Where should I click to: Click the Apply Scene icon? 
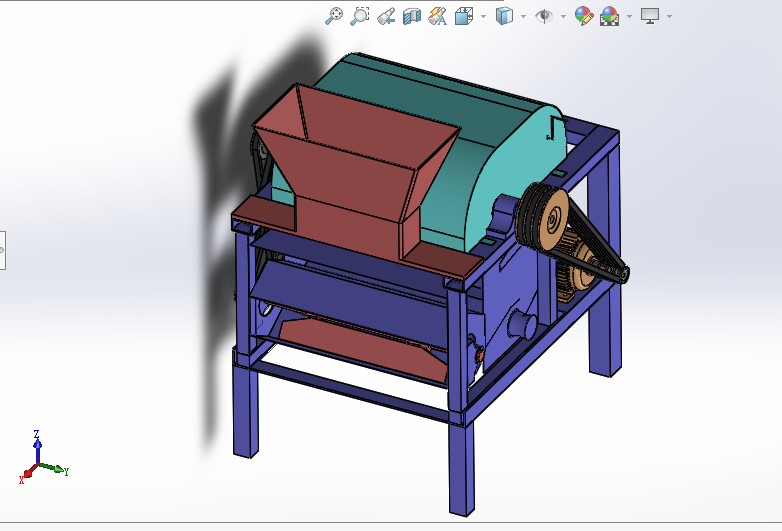(x=609, y=16)
